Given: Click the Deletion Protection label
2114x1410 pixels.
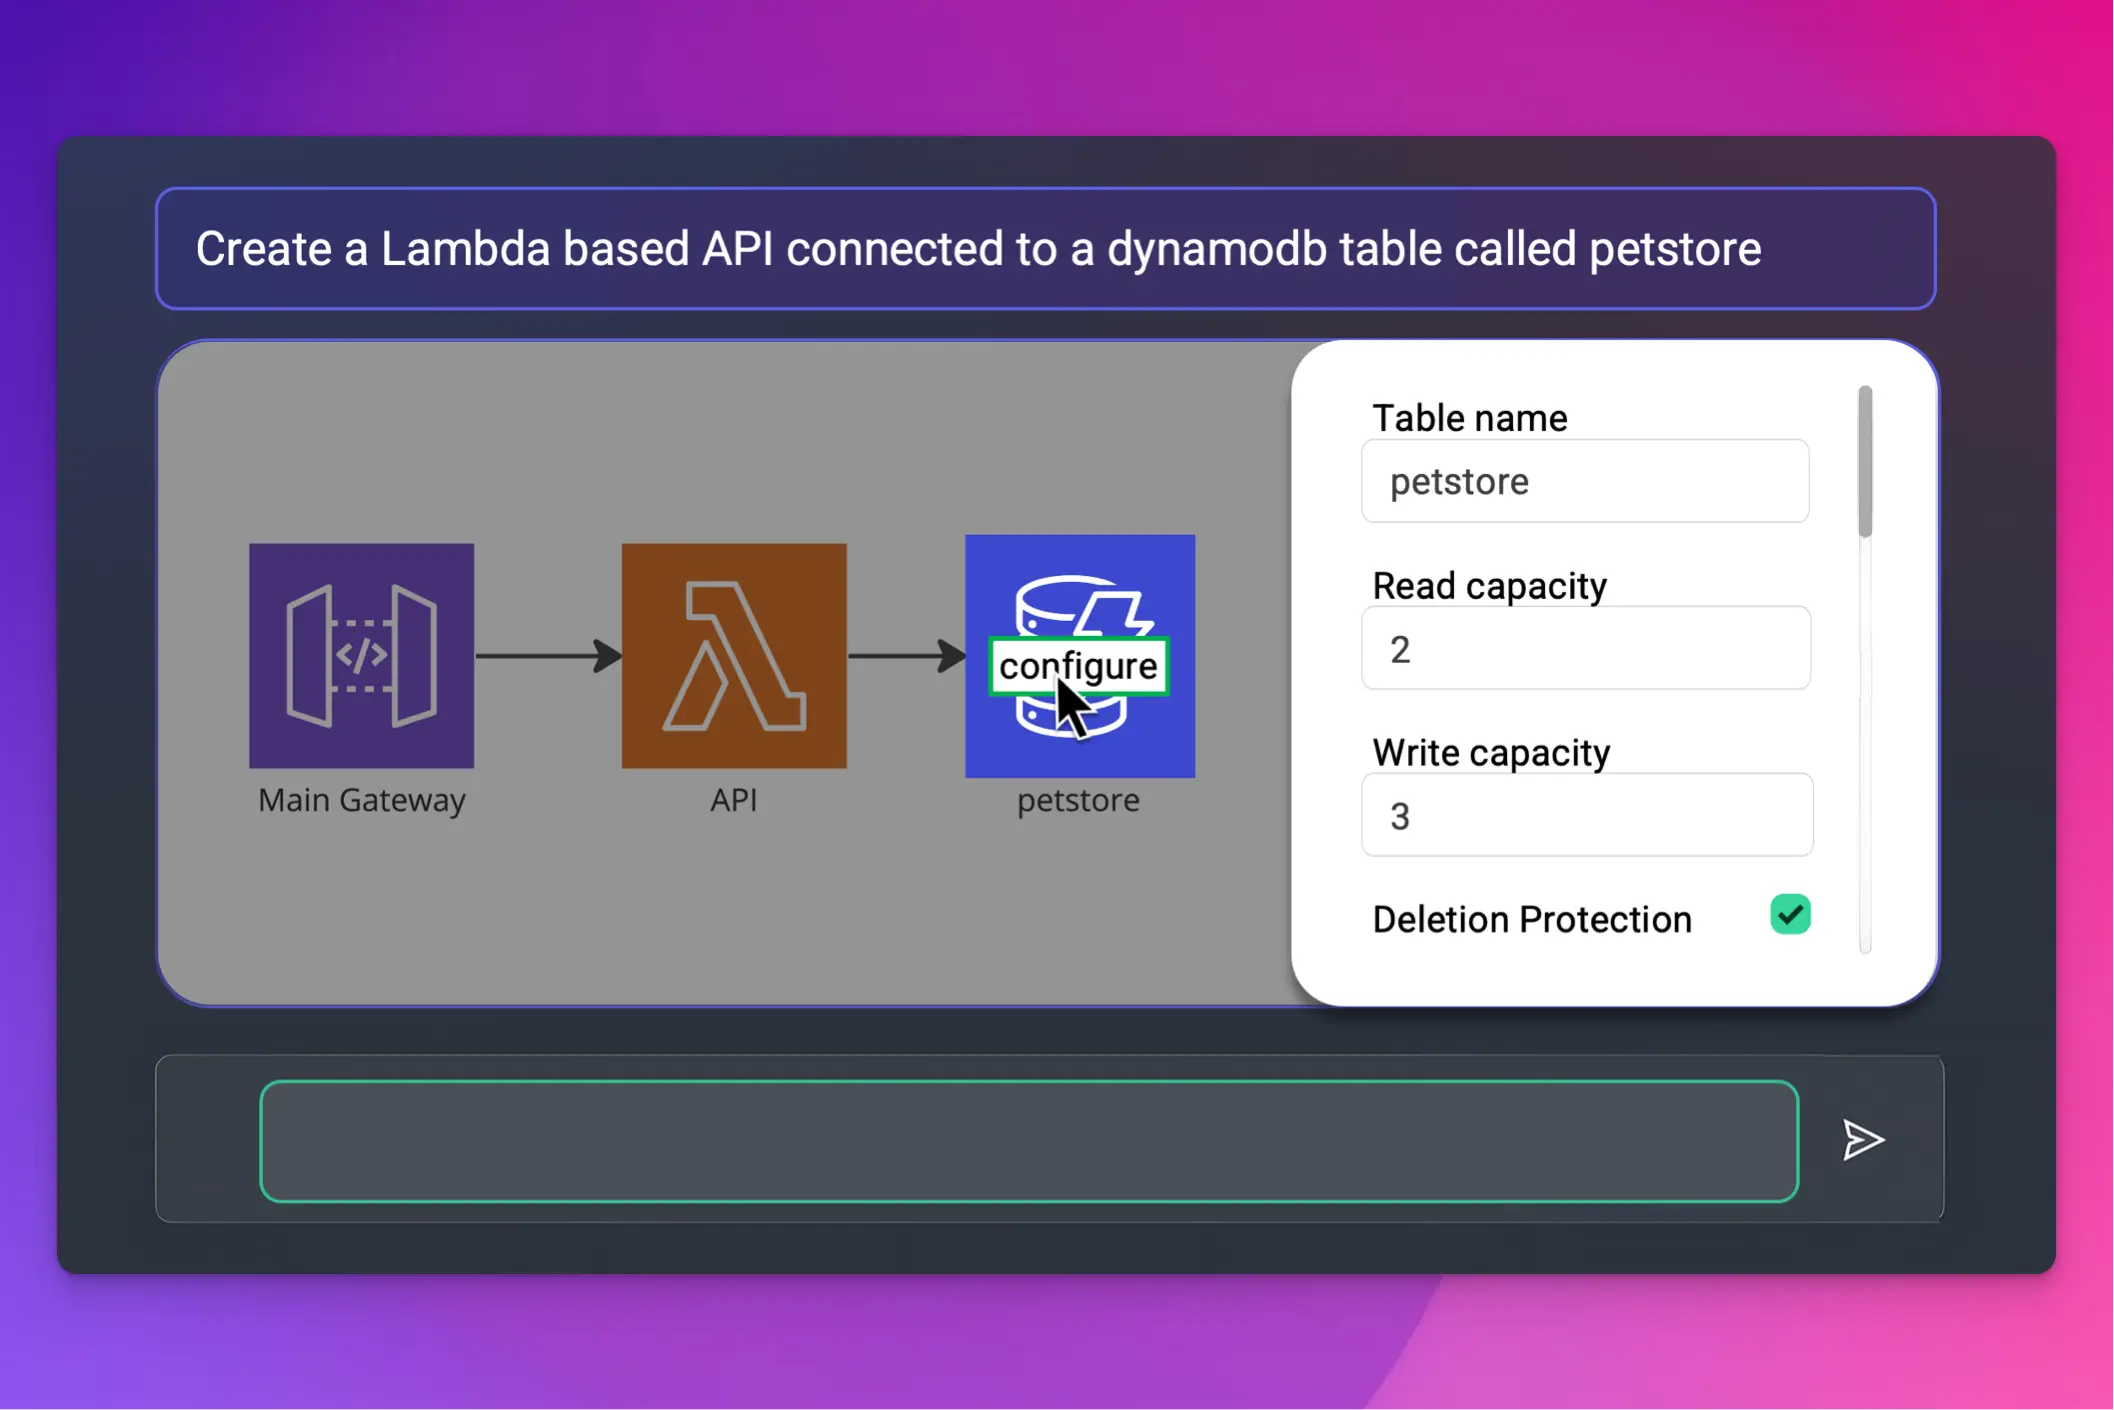Looking at the screenshot, I should (x=1531, y=919).
